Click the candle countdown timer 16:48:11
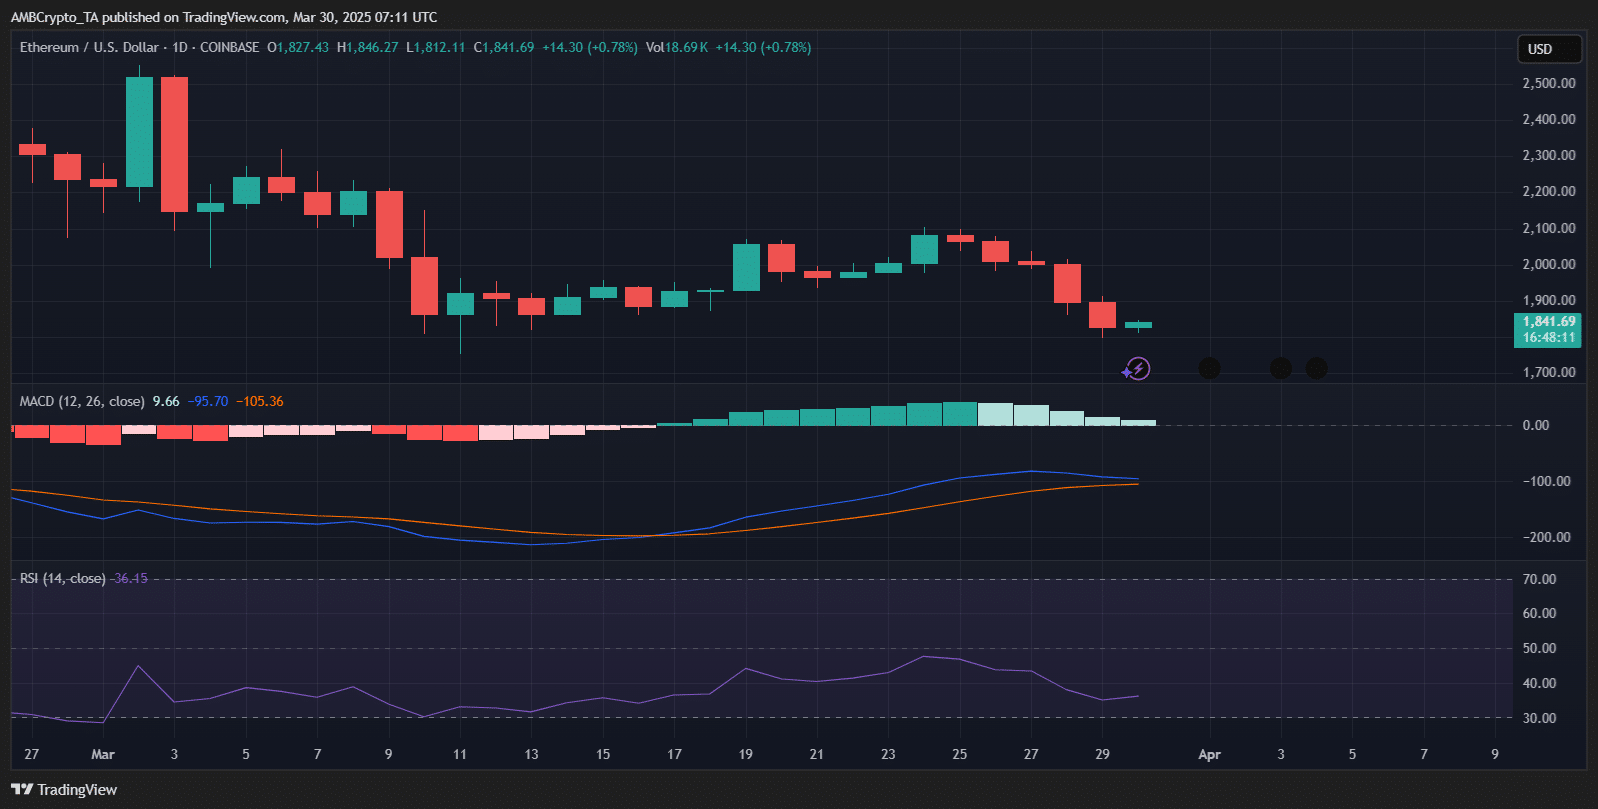This screenshot has width=1598, height=809. (x=1549, y=338)
